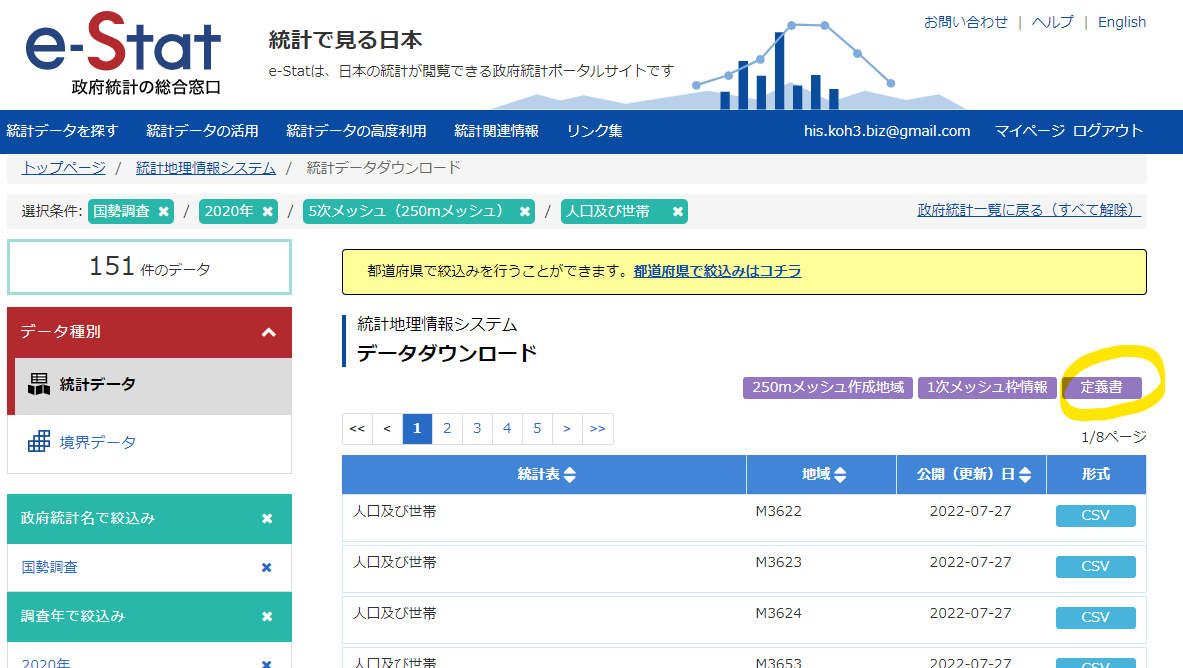Open the 統計データを探す menu
Viewport: 1183px width, 668px height.
tap(63, 131)
